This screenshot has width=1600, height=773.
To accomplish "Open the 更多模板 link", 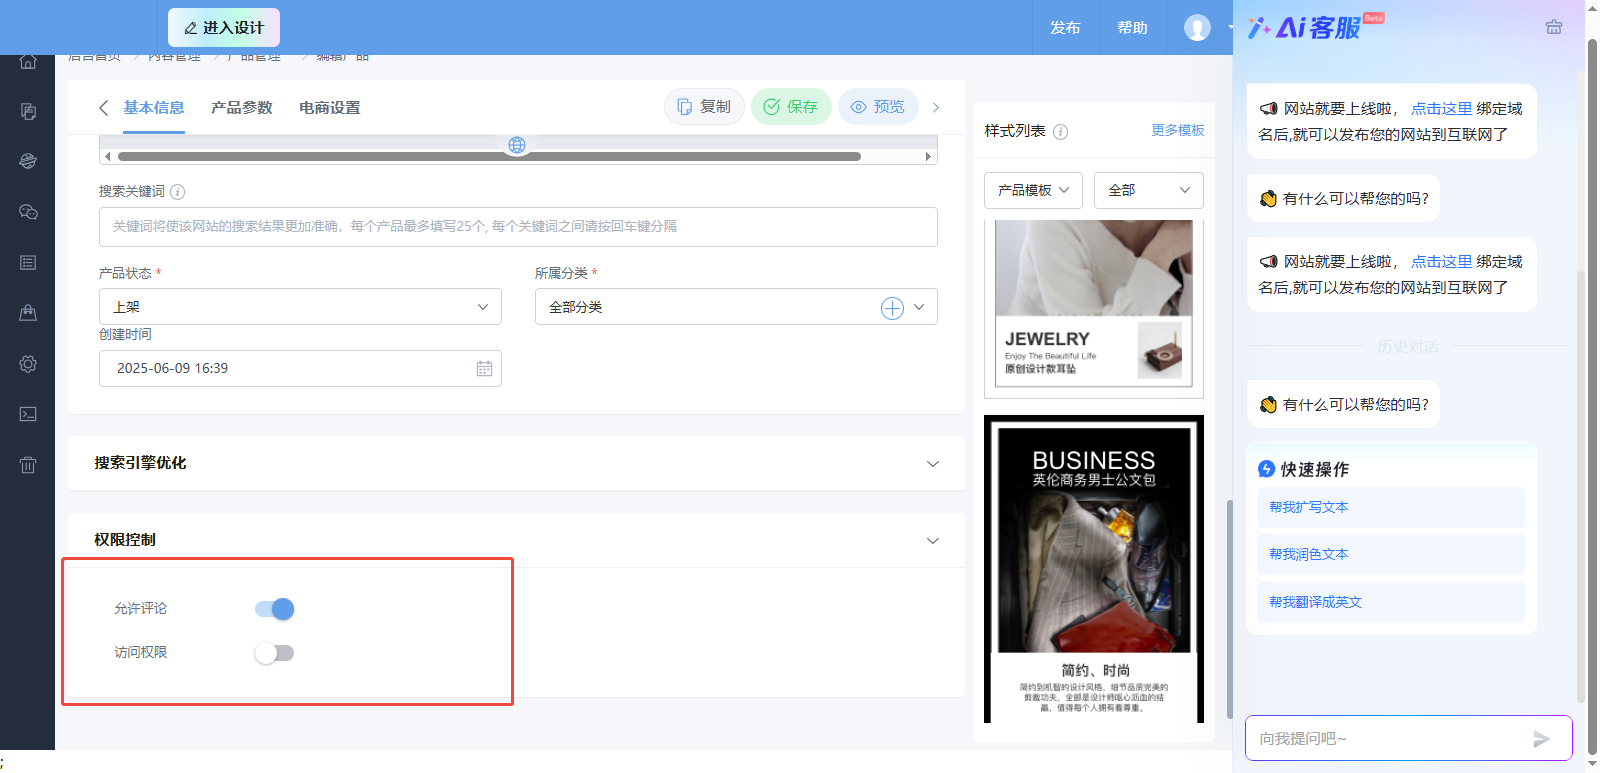I will (1178, 131).
